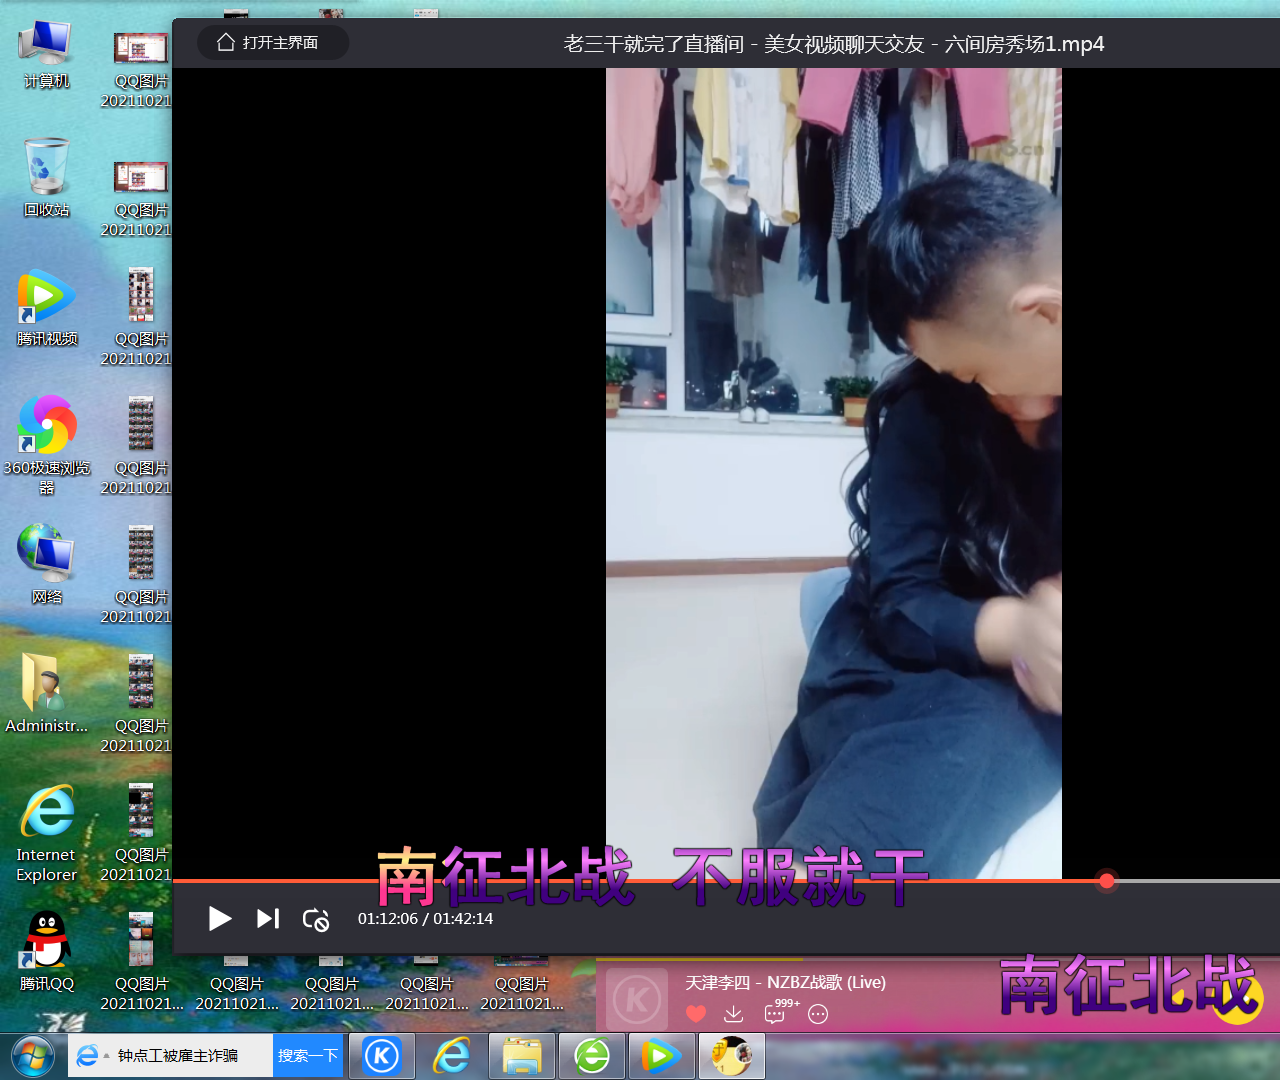Click the playback time display 01:12:06 / 01:42:14
The image size is (1280, 1080).
(425, 918)
